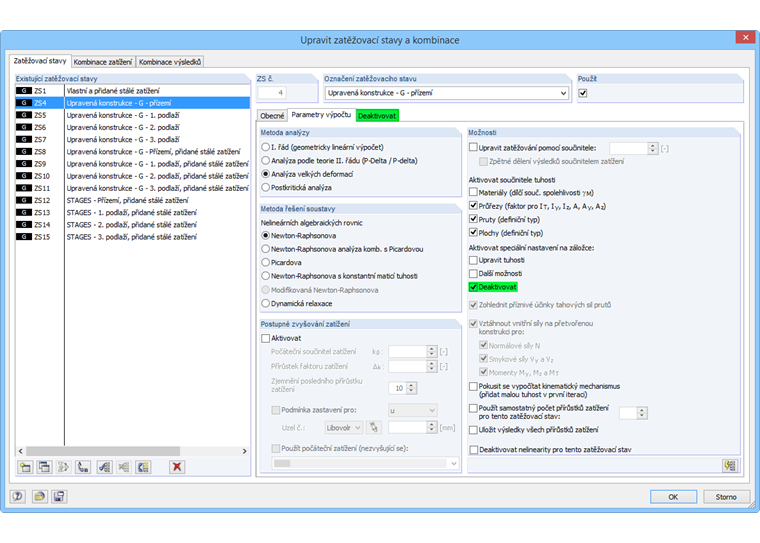Open Označení zatěžovacího stavu dropdown
Viewport: 760px width, 543px height.
[x=563, y=93]
